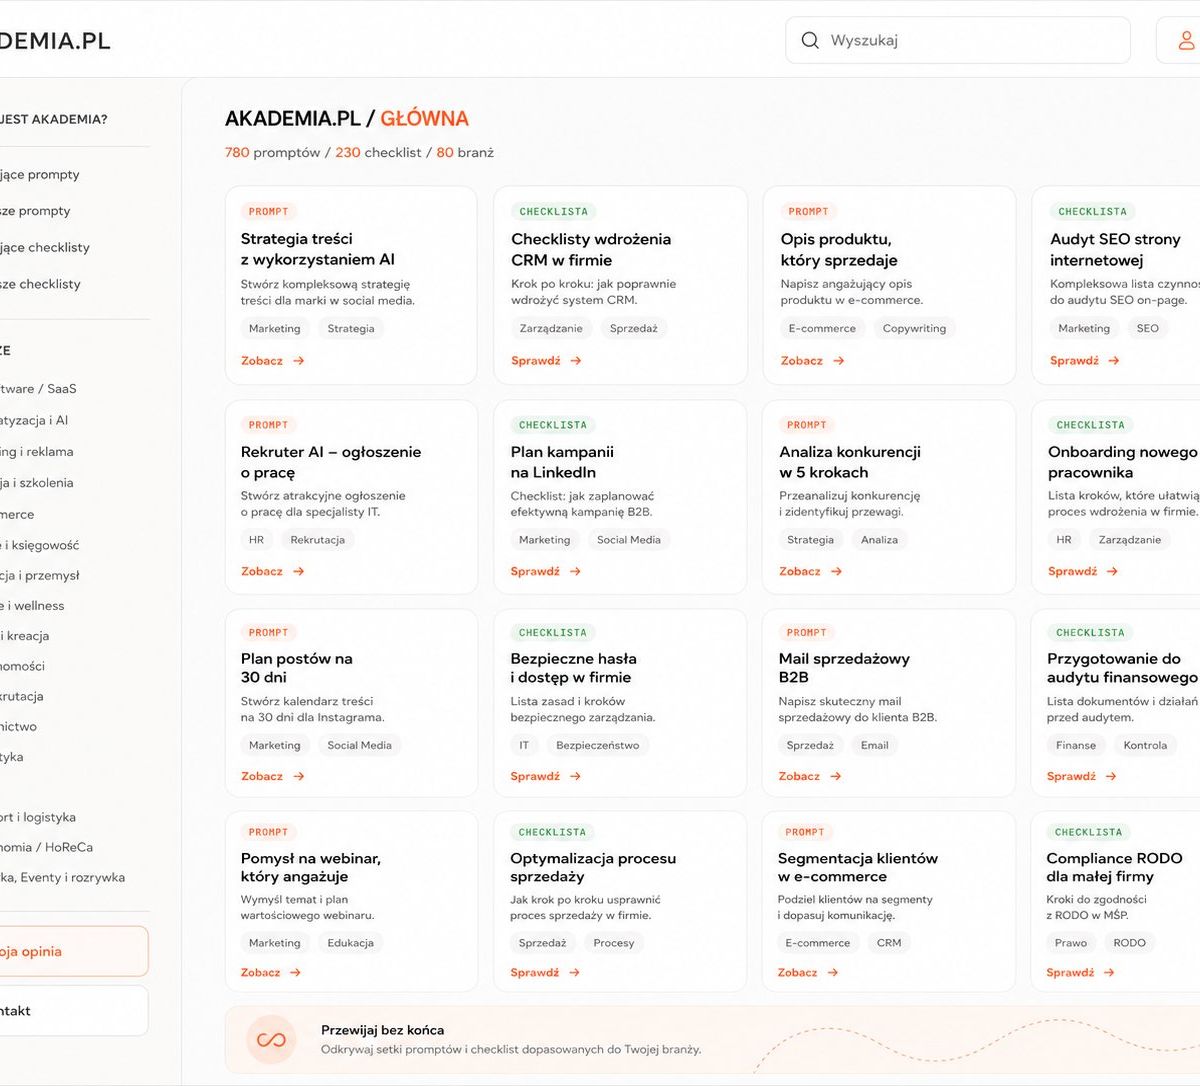Click arrow on Plan kampanii na LinkedIn card
This screenshot has height=1086, width=1200.
(576, 572)
